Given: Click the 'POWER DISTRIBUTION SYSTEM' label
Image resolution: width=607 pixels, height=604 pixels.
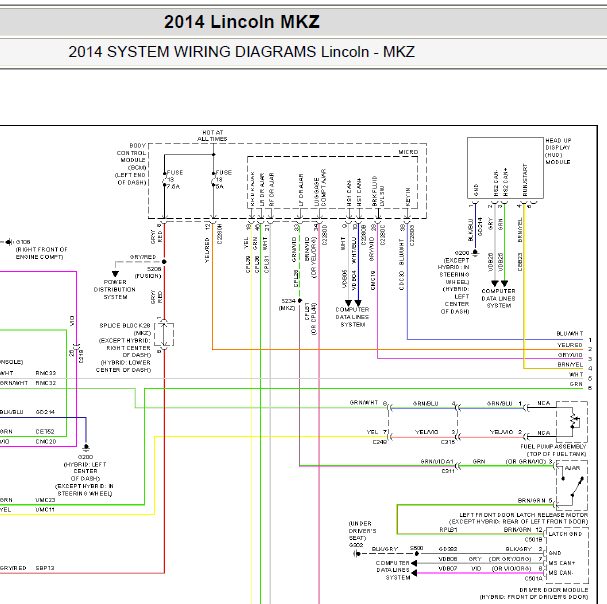Looking at the screenshot, I should coord(115,290).
